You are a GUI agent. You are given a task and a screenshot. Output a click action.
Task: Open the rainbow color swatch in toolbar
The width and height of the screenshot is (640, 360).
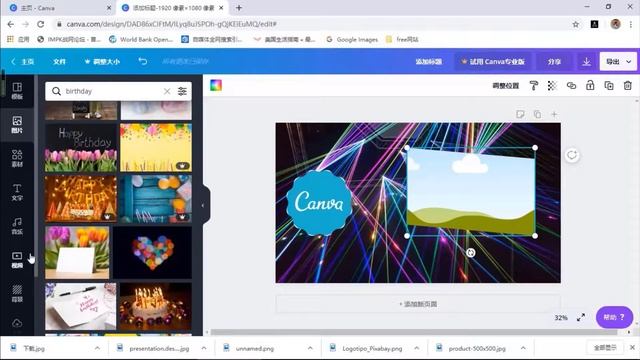[x=216, y=85]
